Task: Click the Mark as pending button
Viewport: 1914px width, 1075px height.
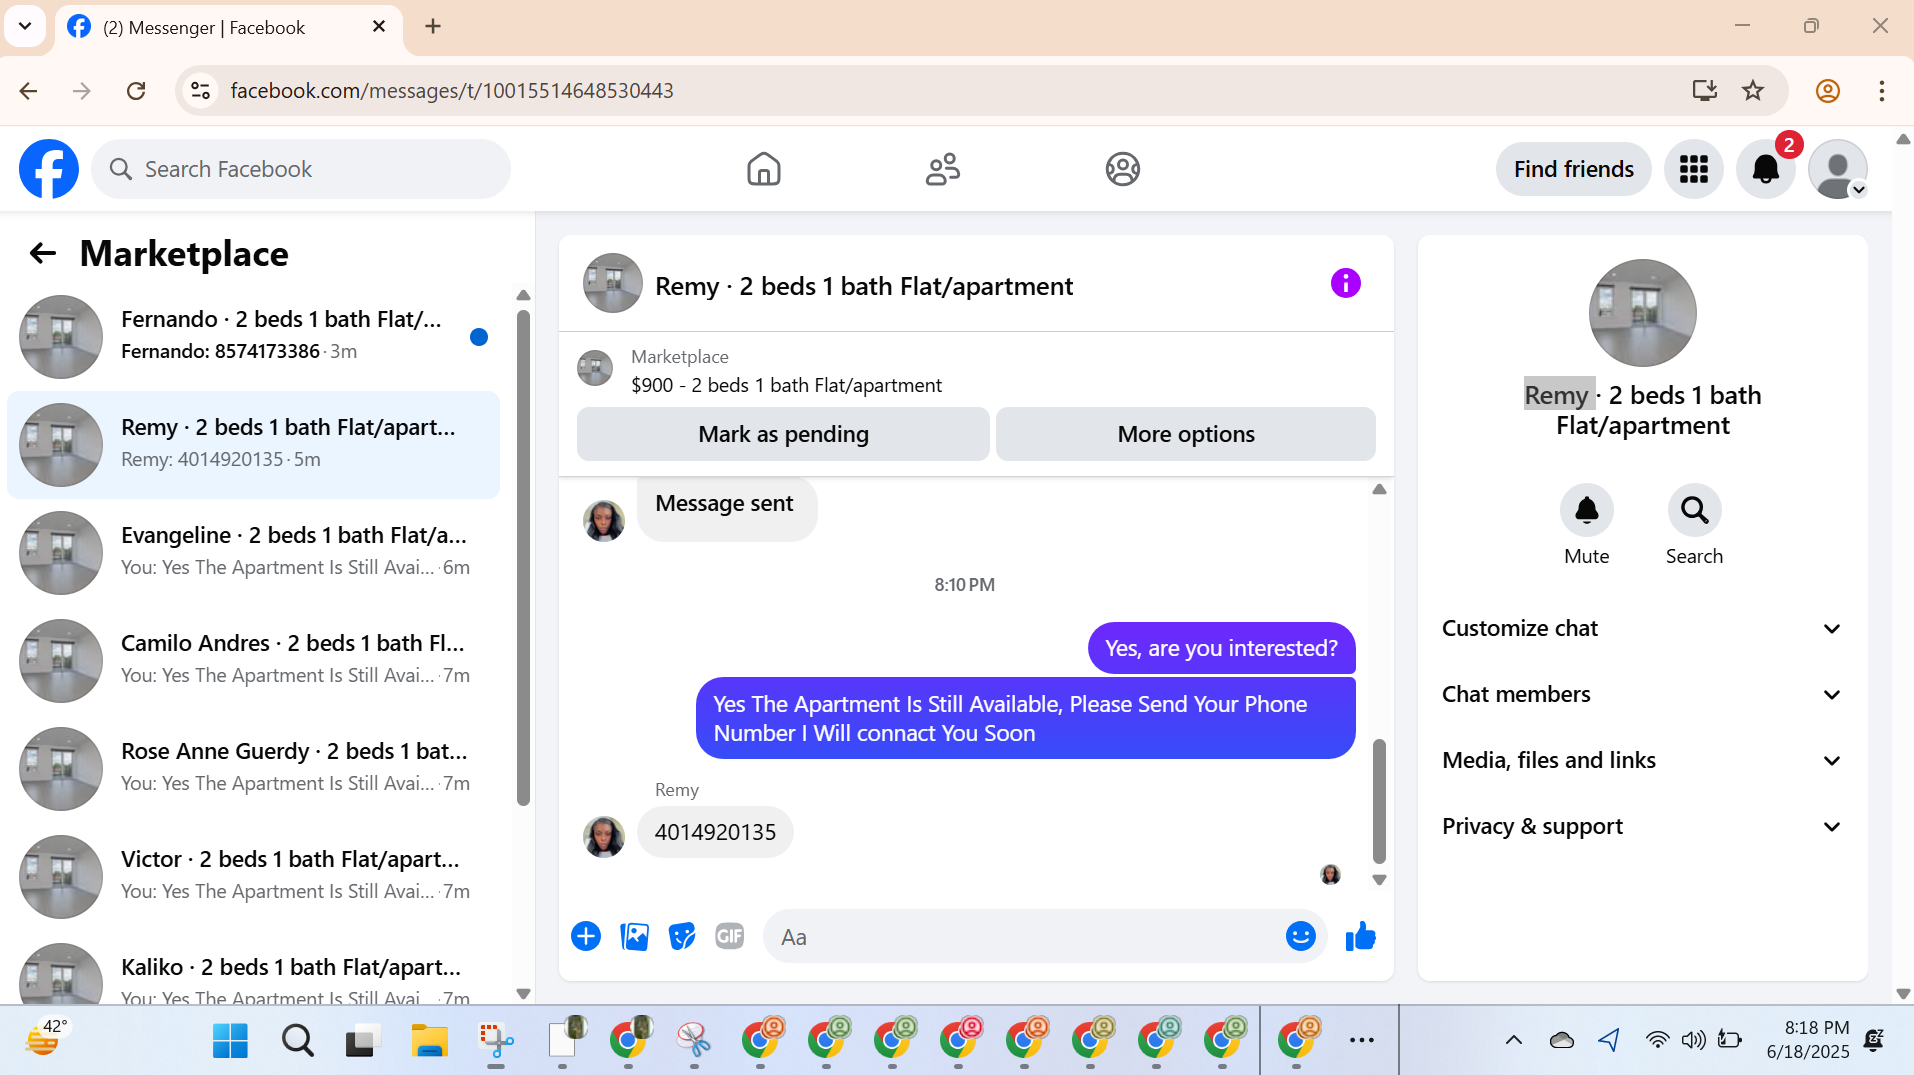Action: [783, 434]
